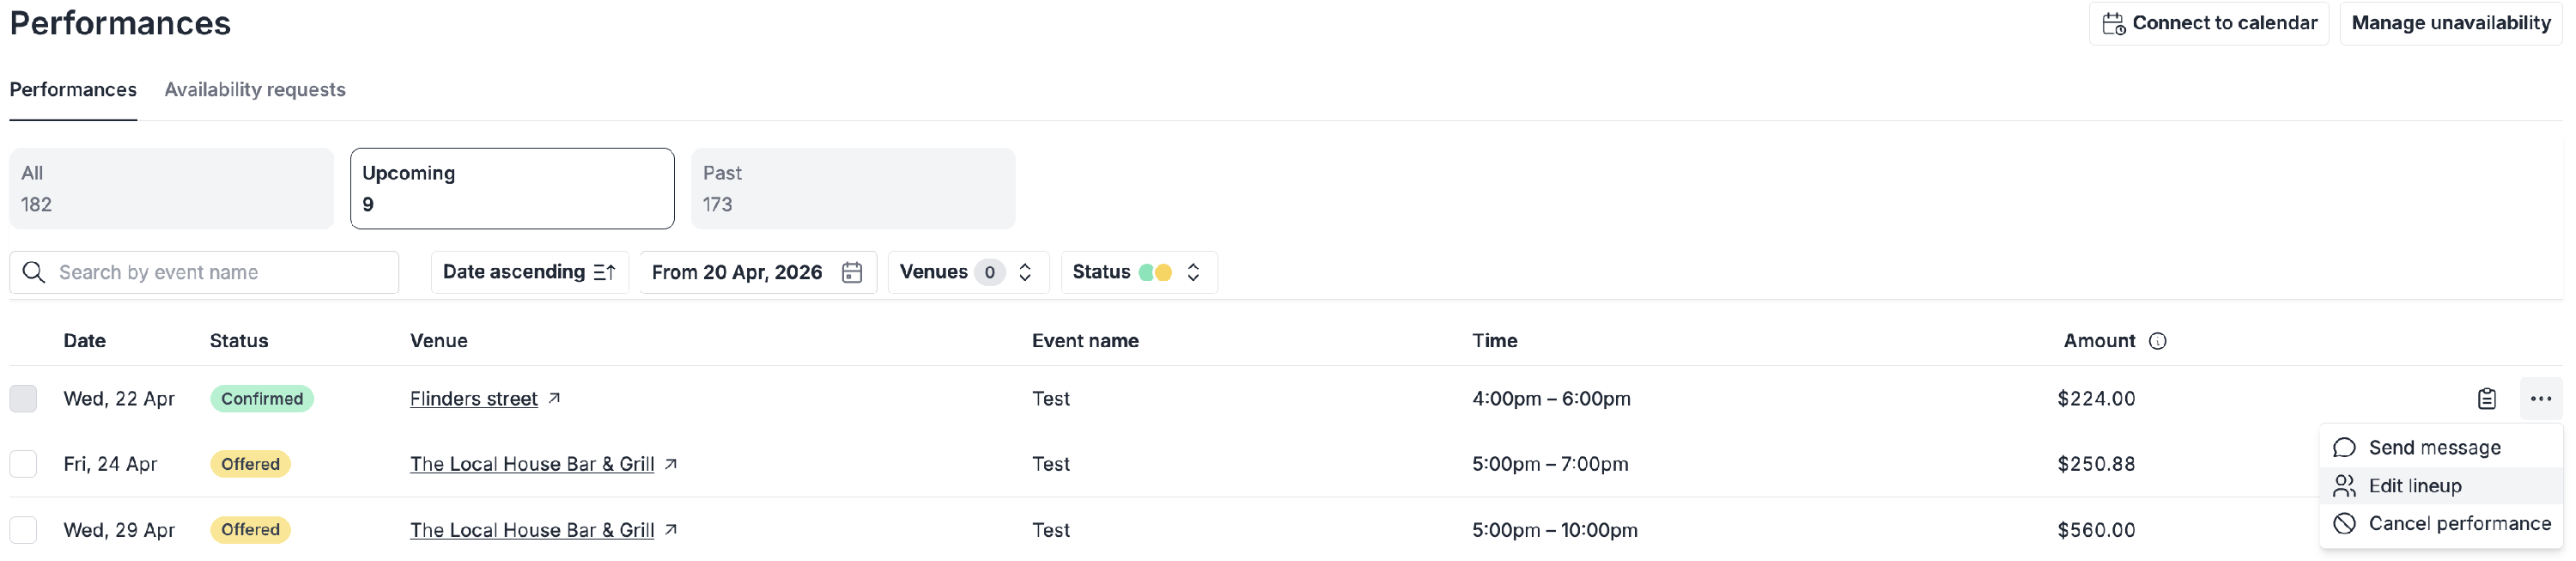Open Flinders street external link arrow
This screenshot has width=2576, height=561.
point(554,398)
